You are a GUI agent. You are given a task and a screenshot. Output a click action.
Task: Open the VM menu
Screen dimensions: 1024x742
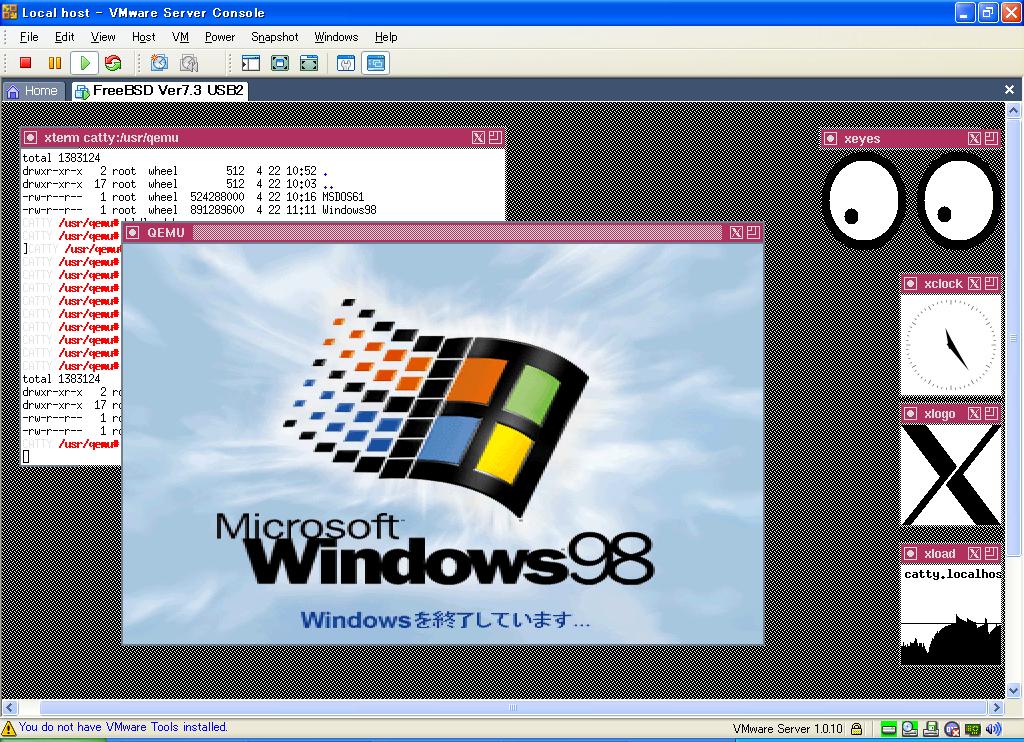tap(180, 37)
